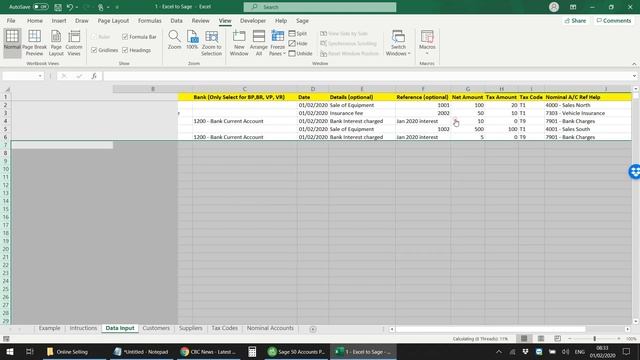Unhide a hidden window

pyautogui.click(x=300, y=53)
